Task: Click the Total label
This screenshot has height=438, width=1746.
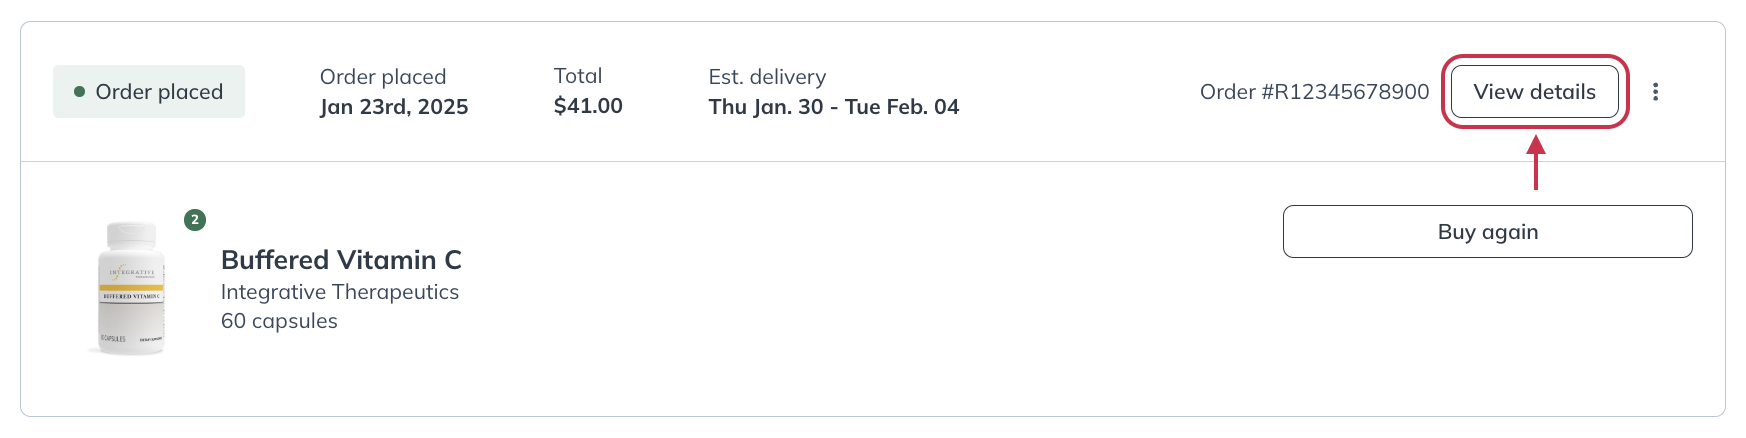Action: click(x=578, y=76)
